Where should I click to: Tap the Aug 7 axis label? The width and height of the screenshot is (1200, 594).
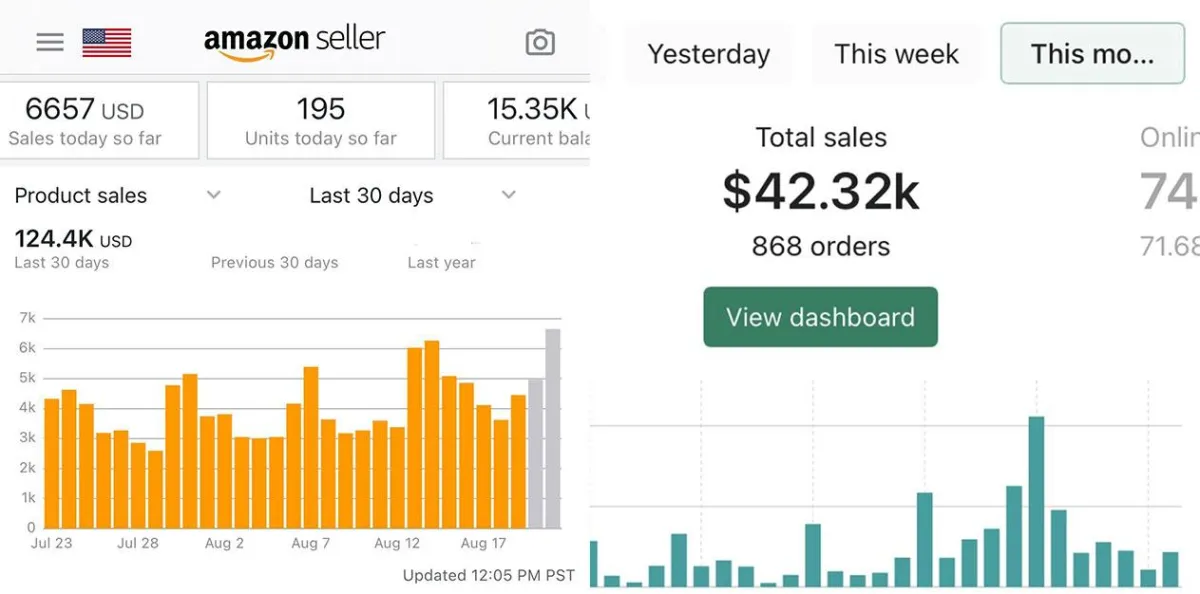click(311, 543)
